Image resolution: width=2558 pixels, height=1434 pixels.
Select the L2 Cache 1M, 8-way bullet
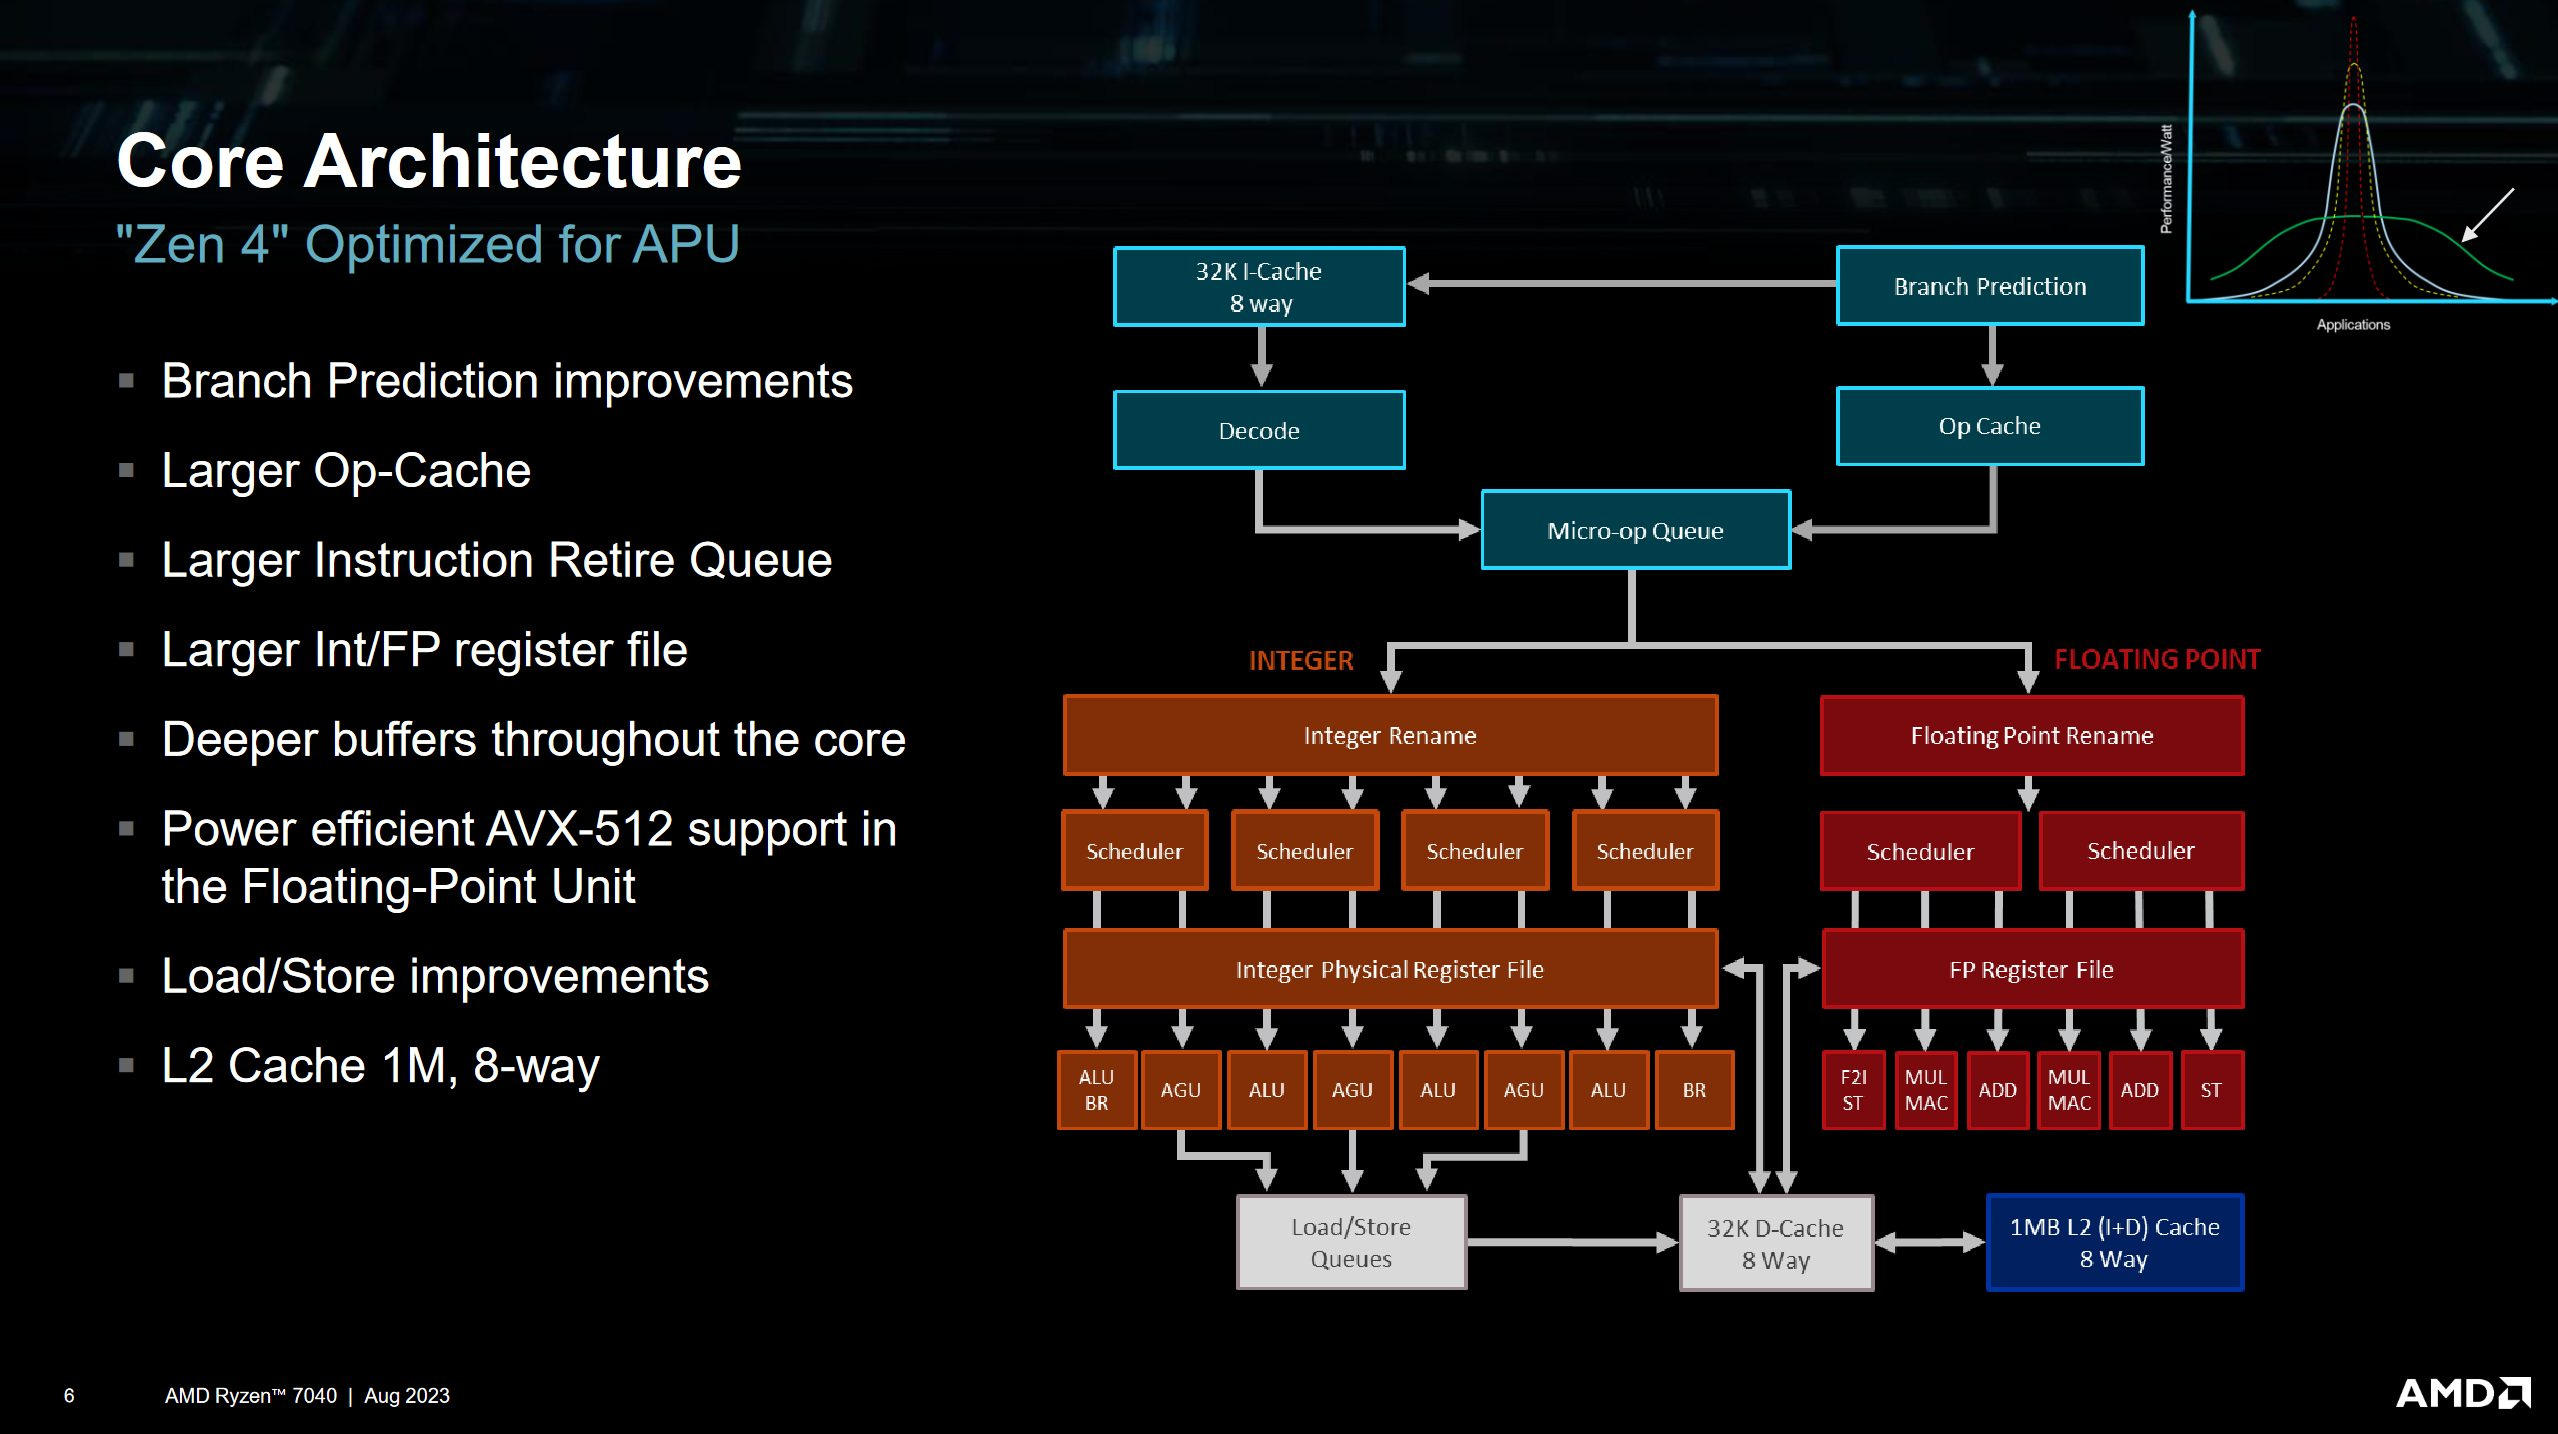point(380,1066)
